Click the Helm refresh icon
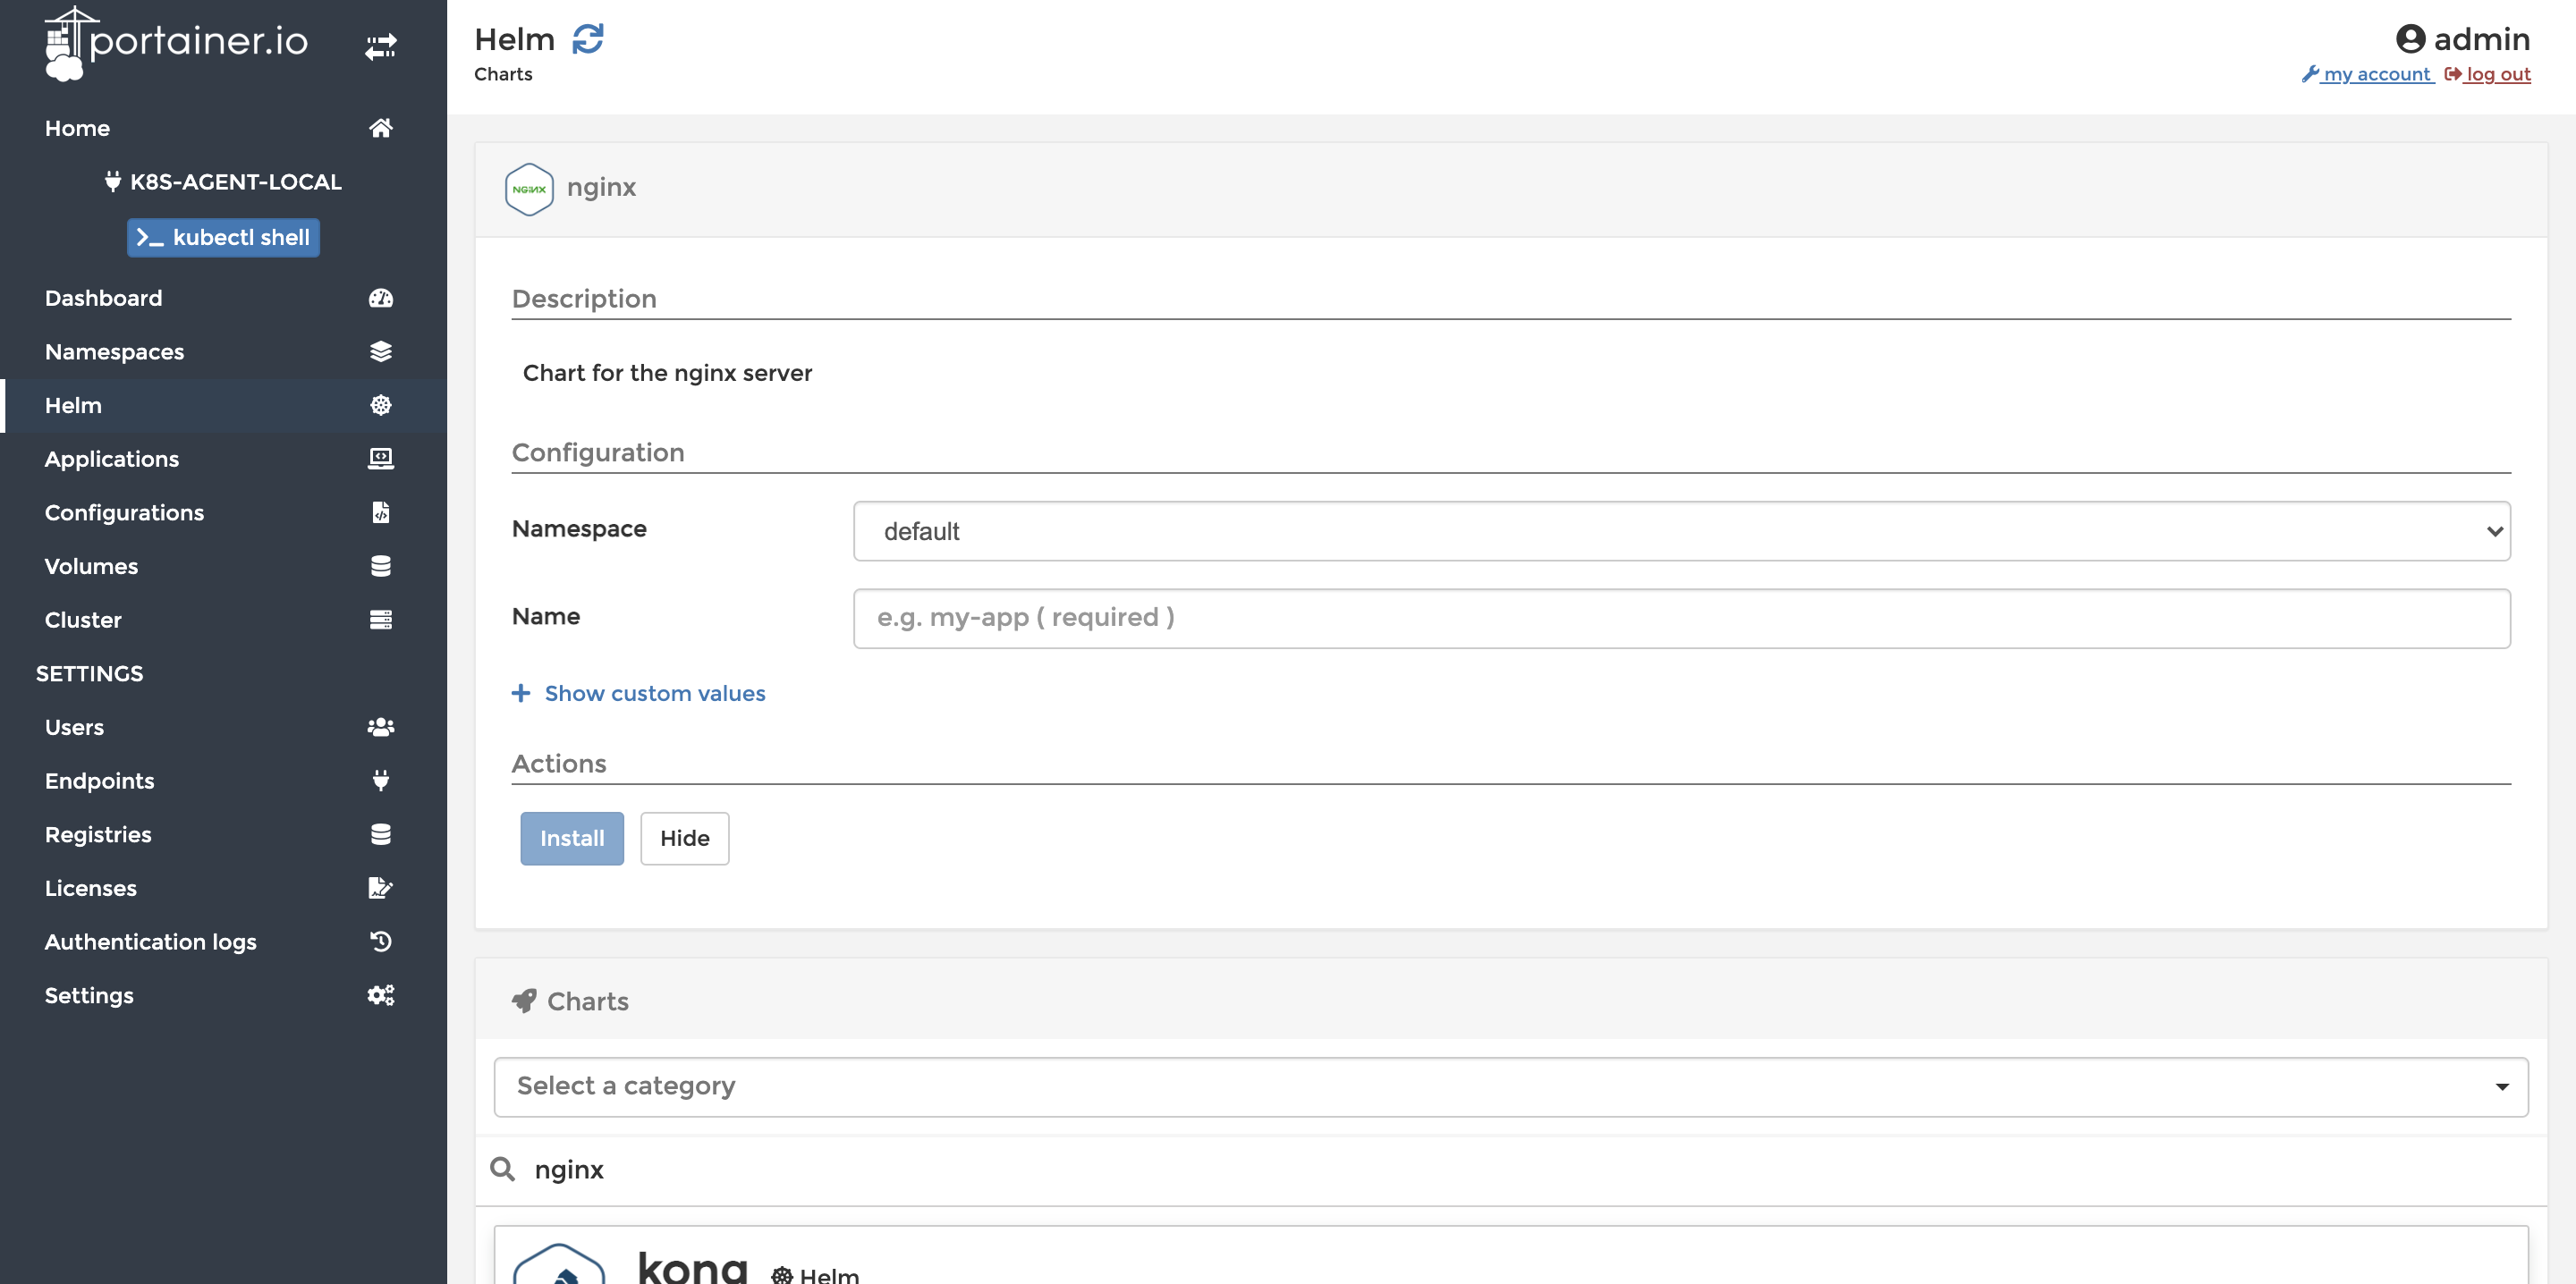The width and height of the screenshot is (2576, 1284). tap(588, 39)
